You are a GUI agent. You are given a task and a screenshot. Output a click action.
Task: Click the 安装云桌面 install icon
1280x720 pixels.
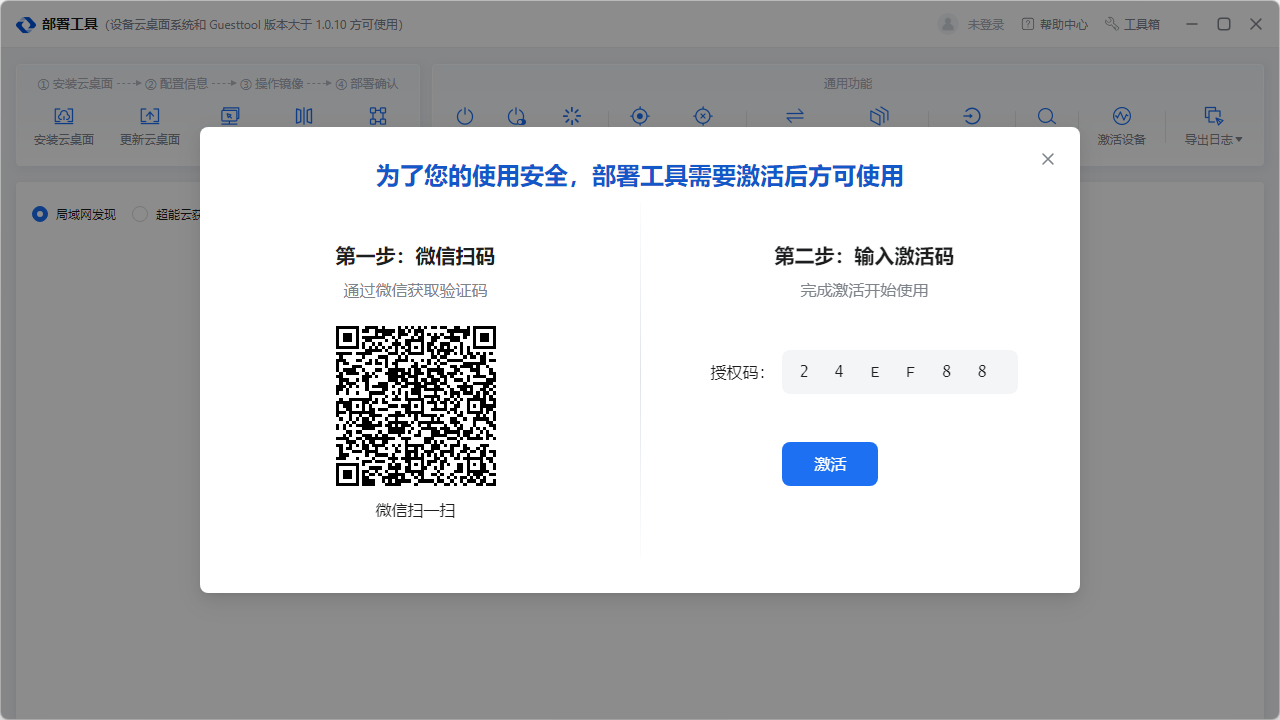[x=64, y=116]
